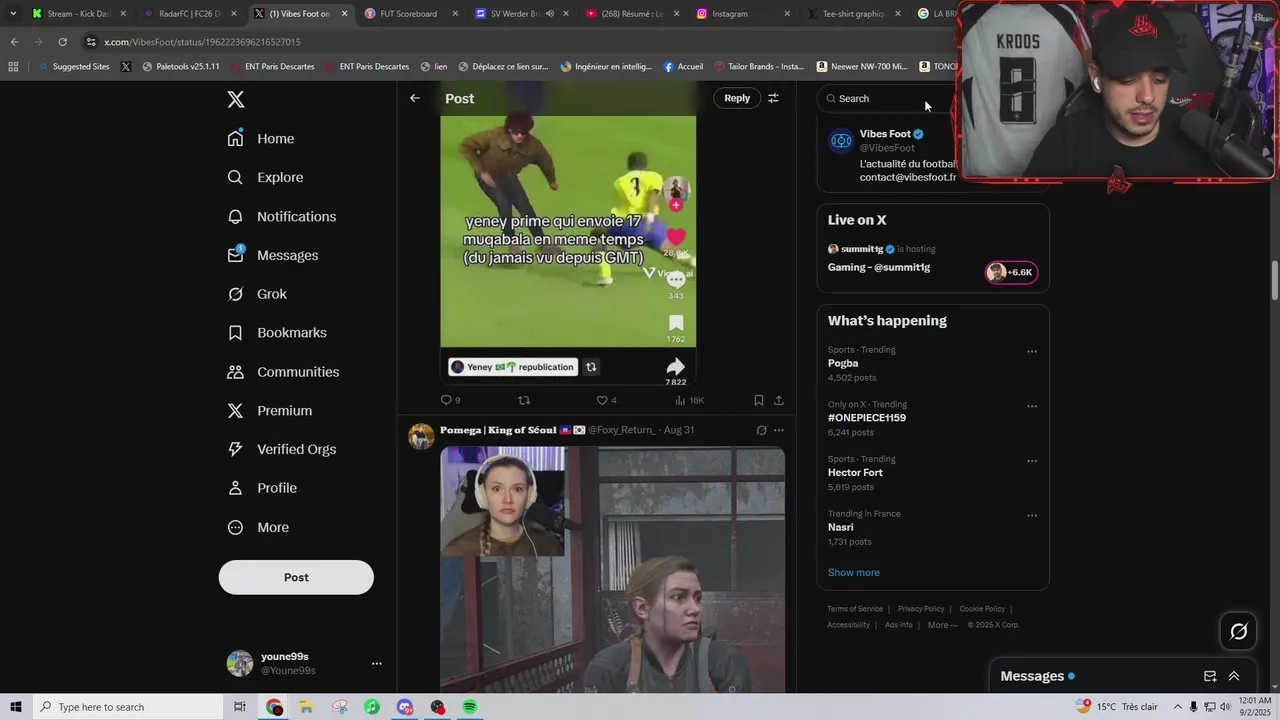The height and width of the screenshot is (720, 1280).
Task: Like the reply with 4 likes
Action: point(606,400)
